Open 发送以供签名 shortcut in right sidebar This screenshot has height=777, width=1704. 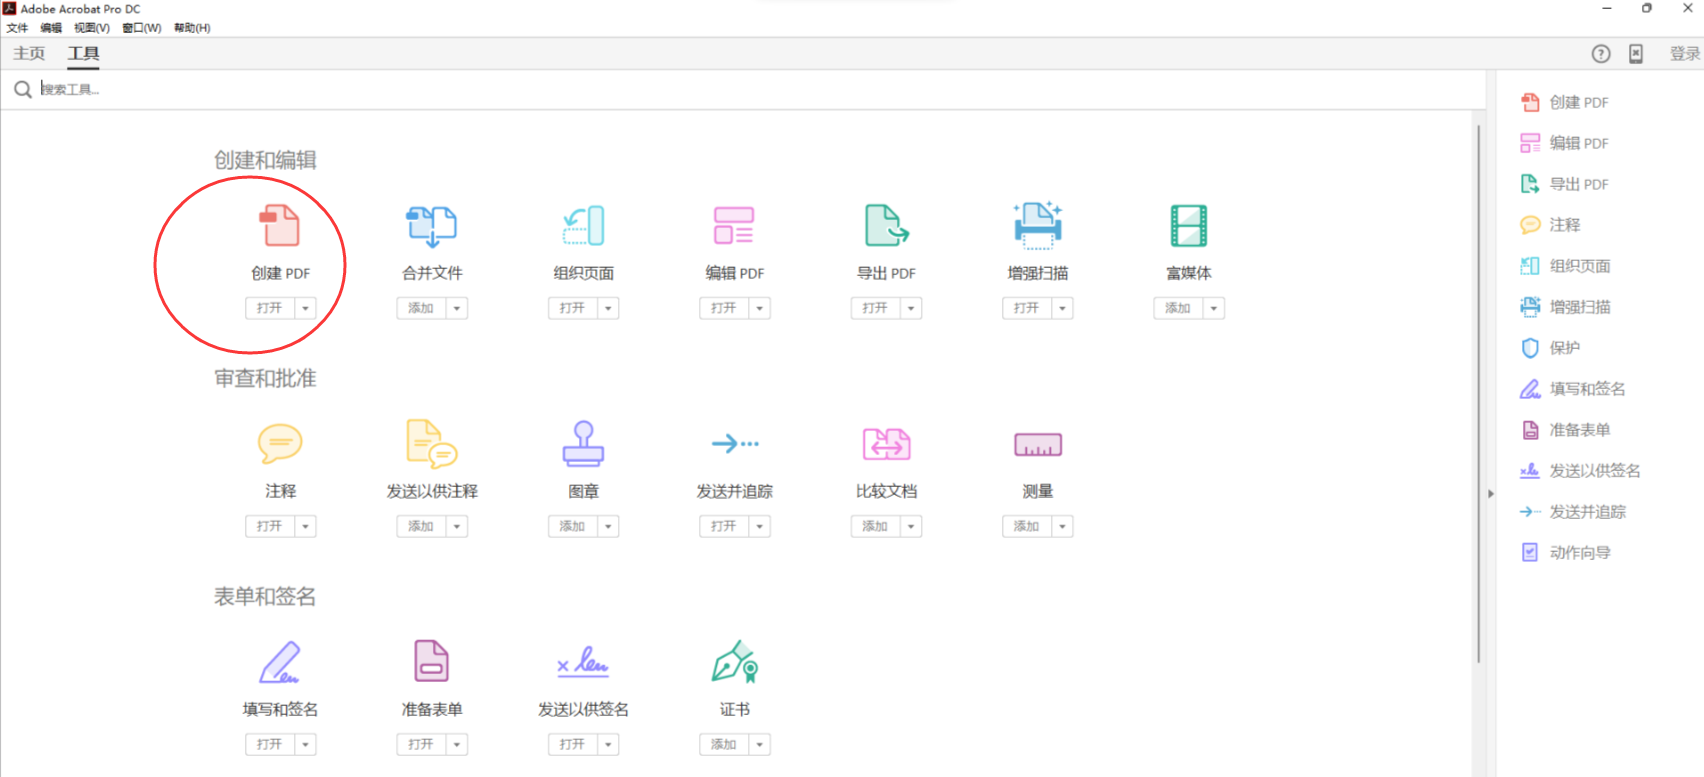[1580, 471]
